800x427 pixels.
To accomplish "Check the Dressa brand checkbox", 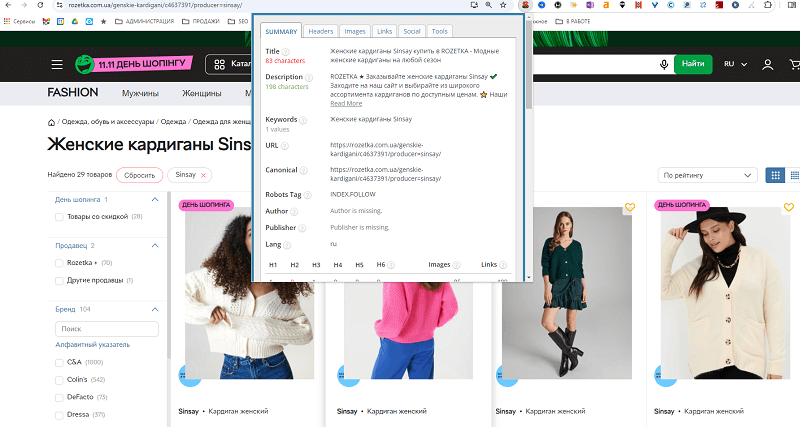I will click(59, 415).
